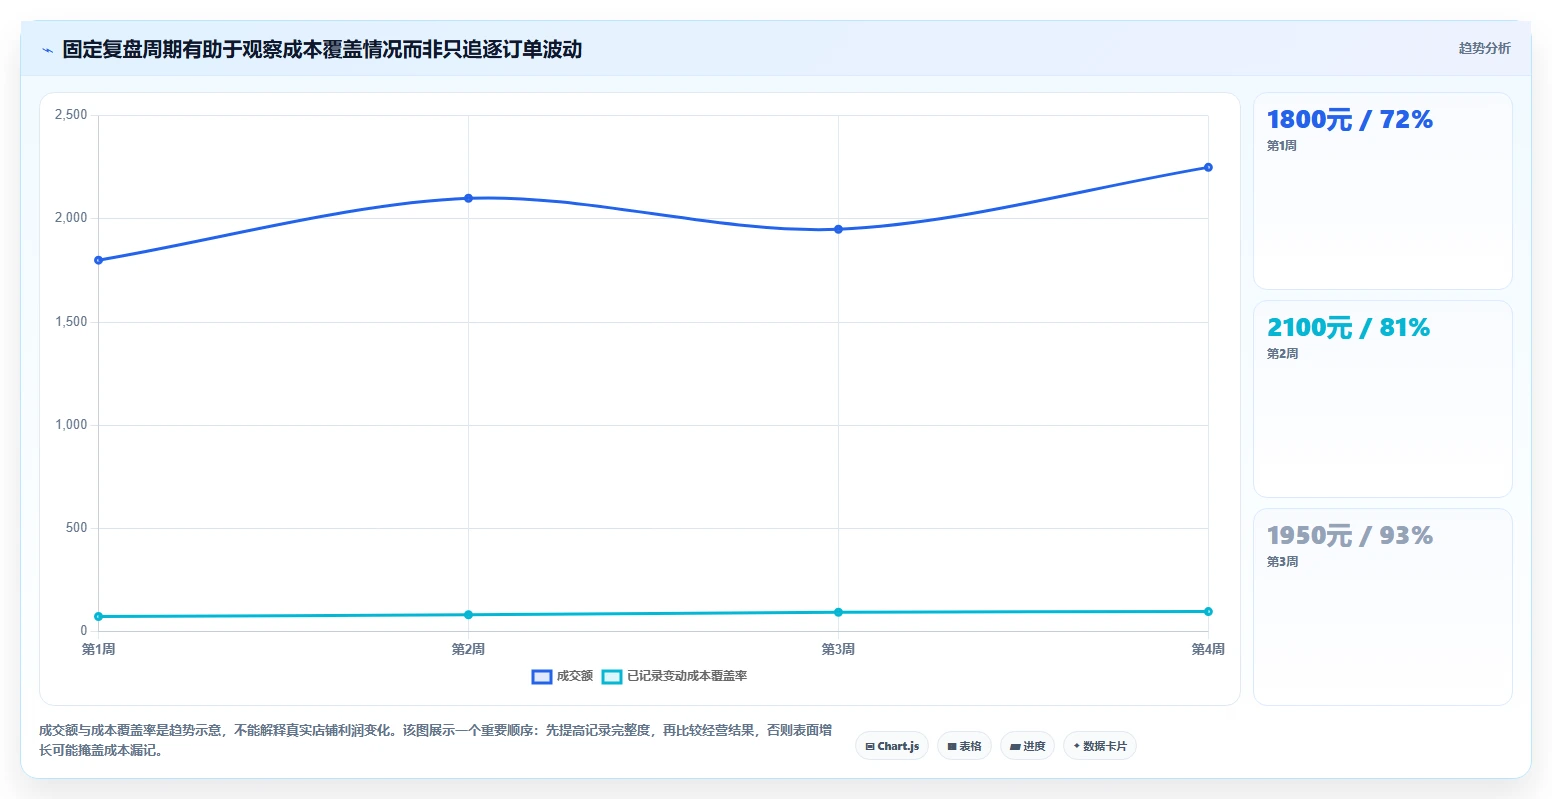The height and width of the screenshot is (799, 1552).
Task: Select the Chart.js tag
Action: pos(892,746)
